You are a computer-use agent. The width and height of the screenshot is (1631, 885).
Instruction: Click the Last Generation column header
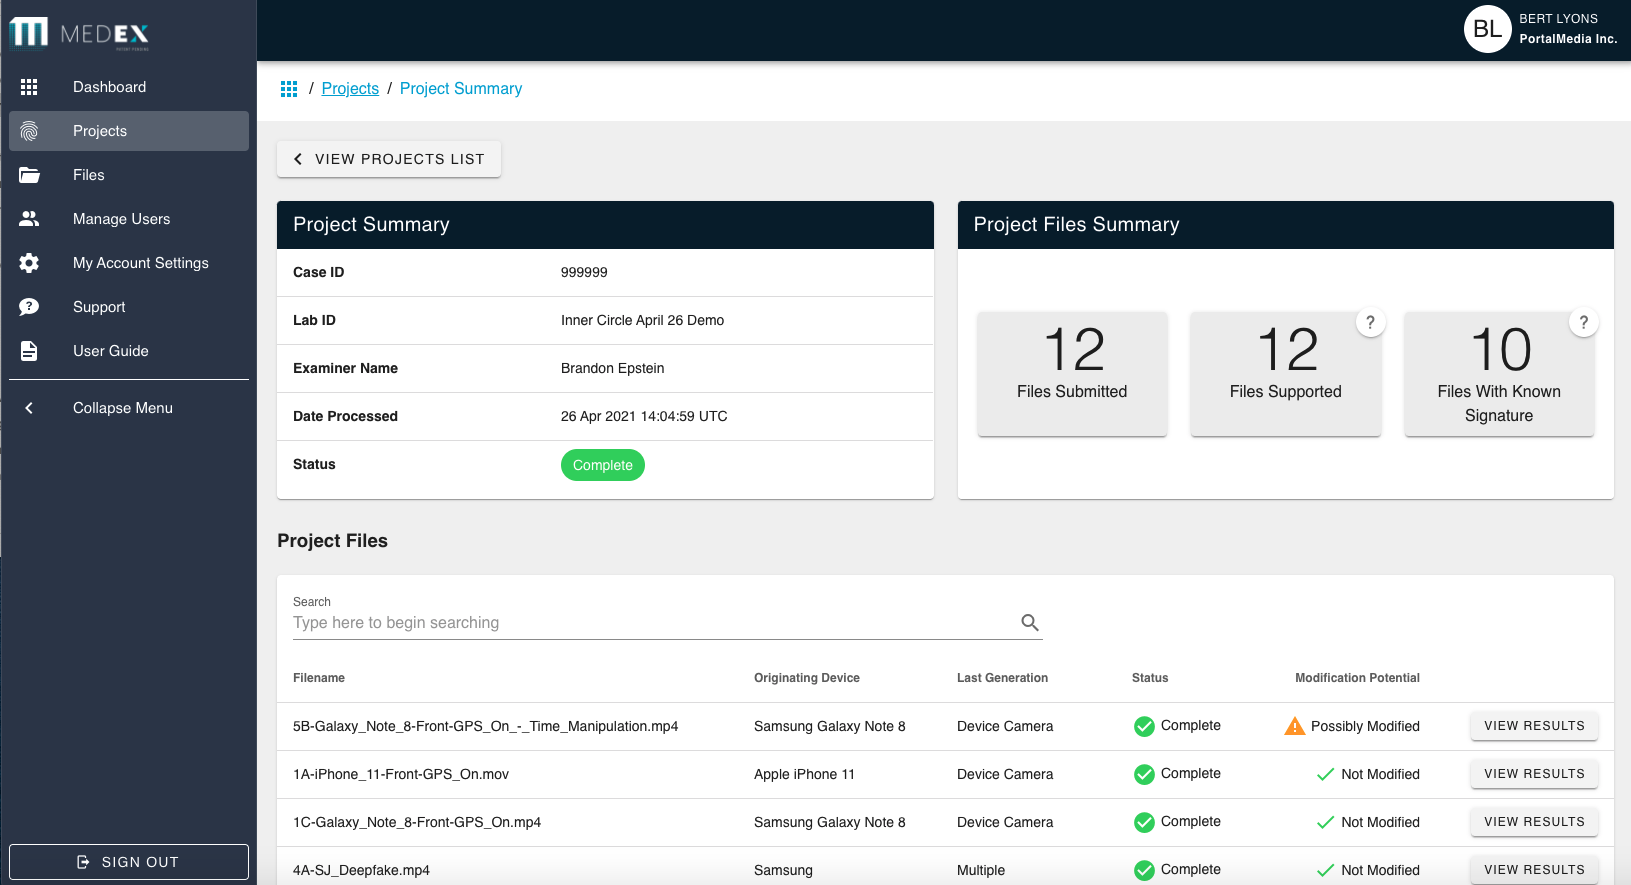[x=1002, y=678]
